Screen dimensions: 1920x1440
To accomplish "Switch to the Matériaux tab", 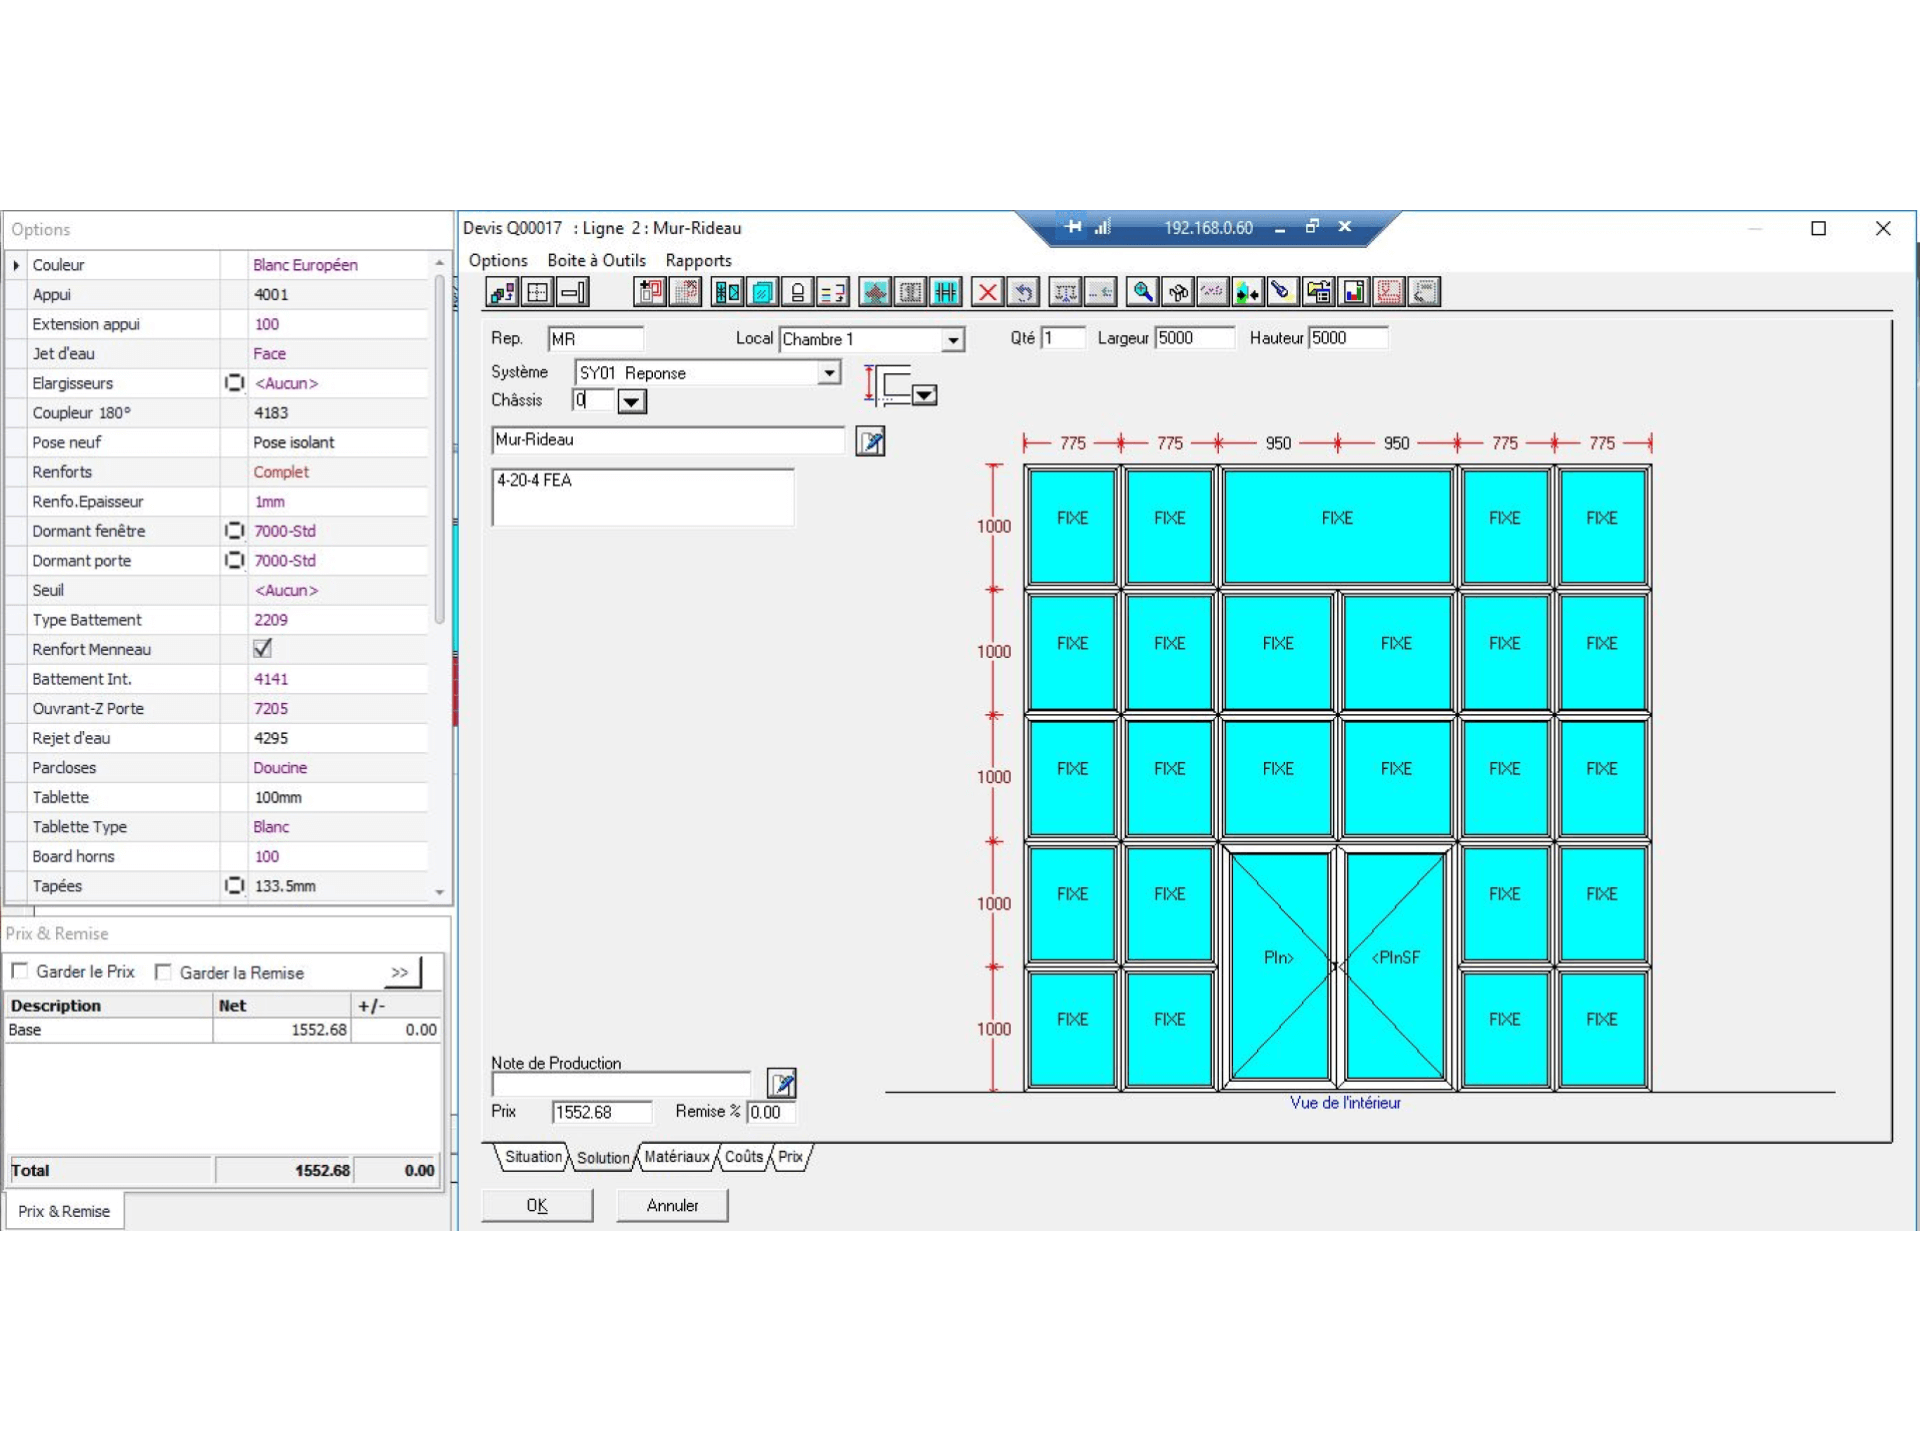I will pyautogui.click(x=676, y=1157).
